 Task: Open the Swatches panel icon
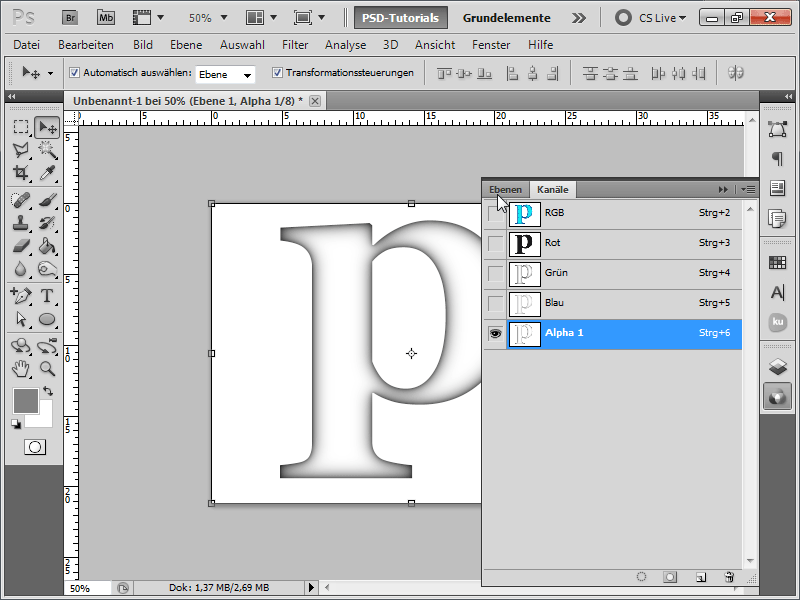(777, 263)
